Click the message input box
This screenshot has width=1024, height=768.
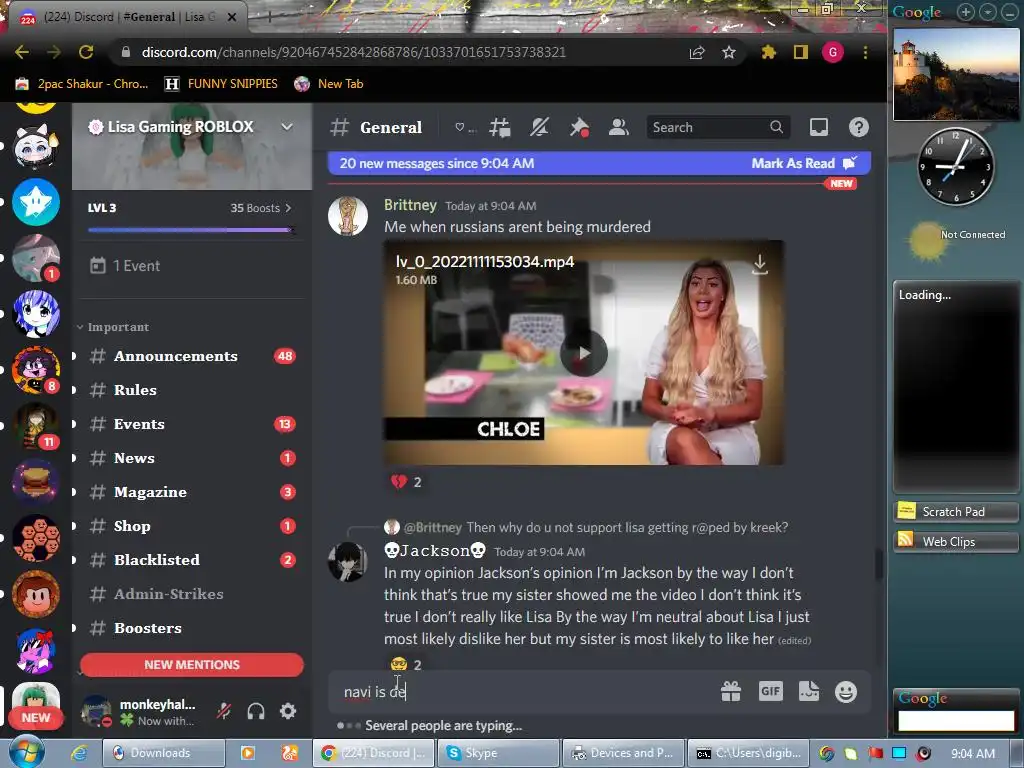[x=522, y=692]
